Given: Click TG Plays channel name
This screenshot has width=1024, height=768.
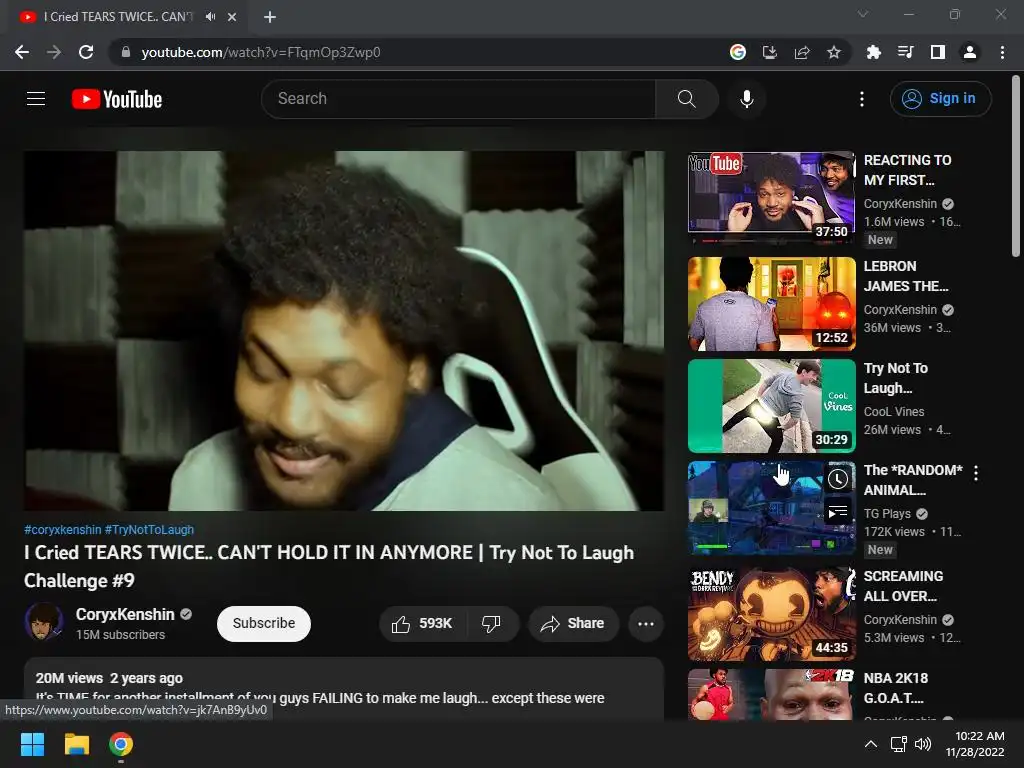Looking at the screenshot, I should [887, 514].
